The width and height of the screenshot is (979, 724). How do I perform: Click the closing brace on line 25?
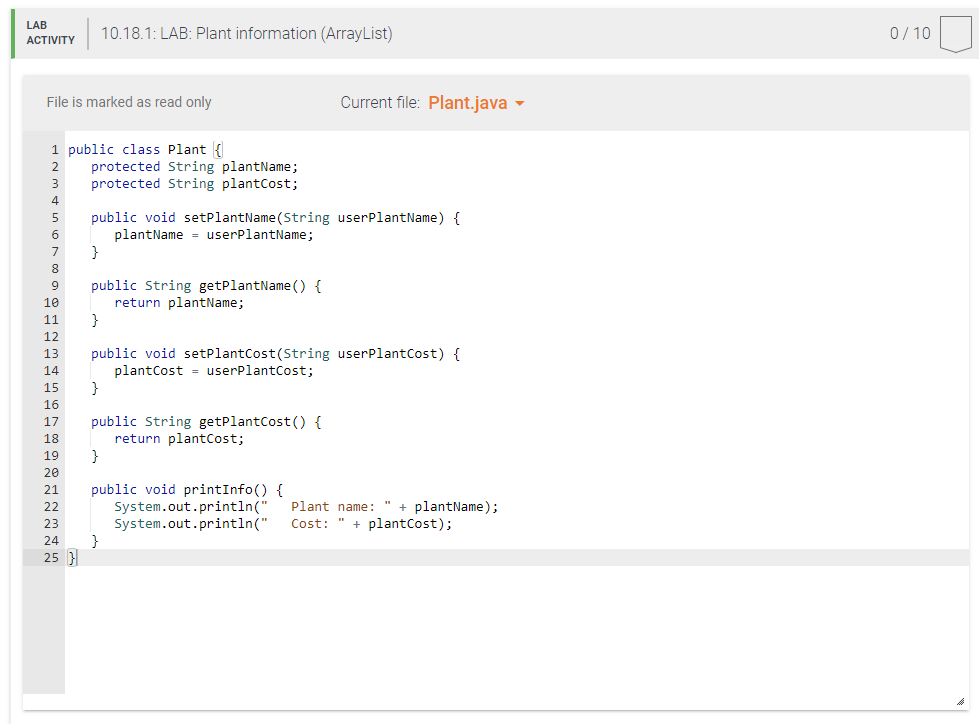pos(70,557)
